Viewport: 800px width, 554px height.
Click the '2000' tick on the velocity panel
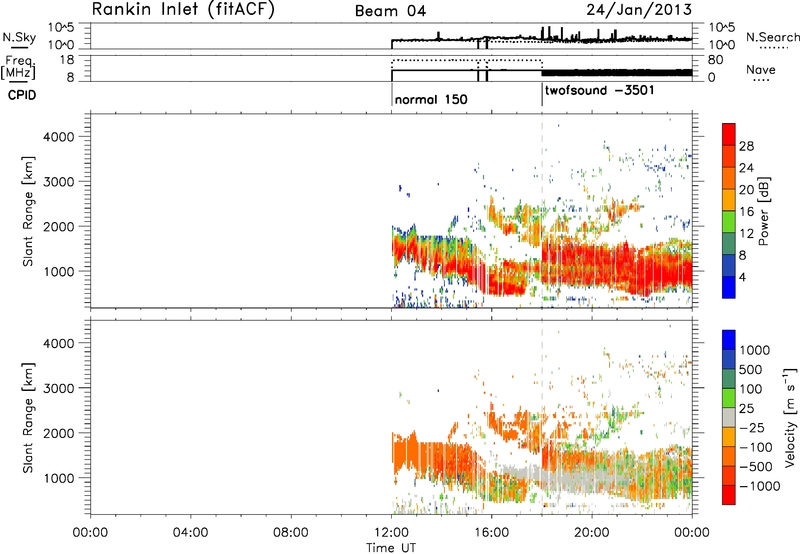click(58, 433)
